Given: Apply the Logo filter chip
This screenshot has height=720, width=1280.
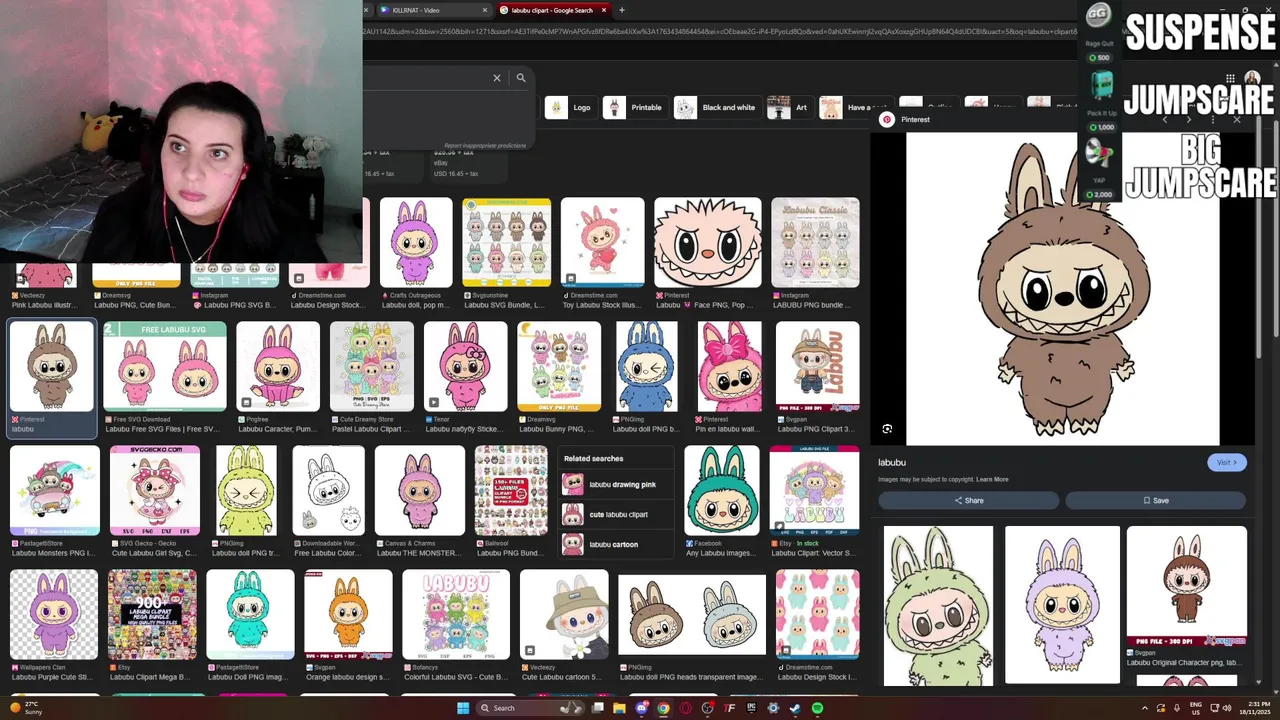Looking at the screenshot, I should [x=570, y=107].
